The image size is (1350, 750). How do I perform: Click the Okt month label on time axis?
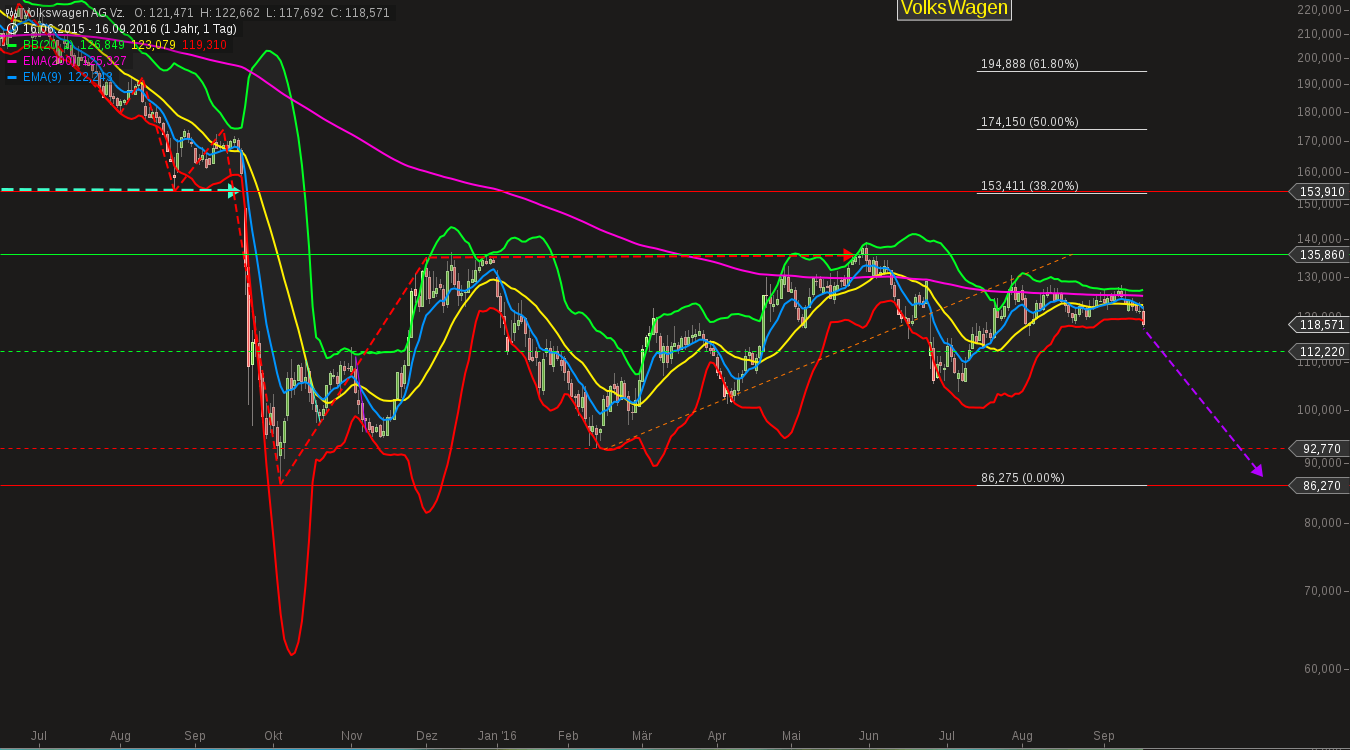click(x=273, y=736)
